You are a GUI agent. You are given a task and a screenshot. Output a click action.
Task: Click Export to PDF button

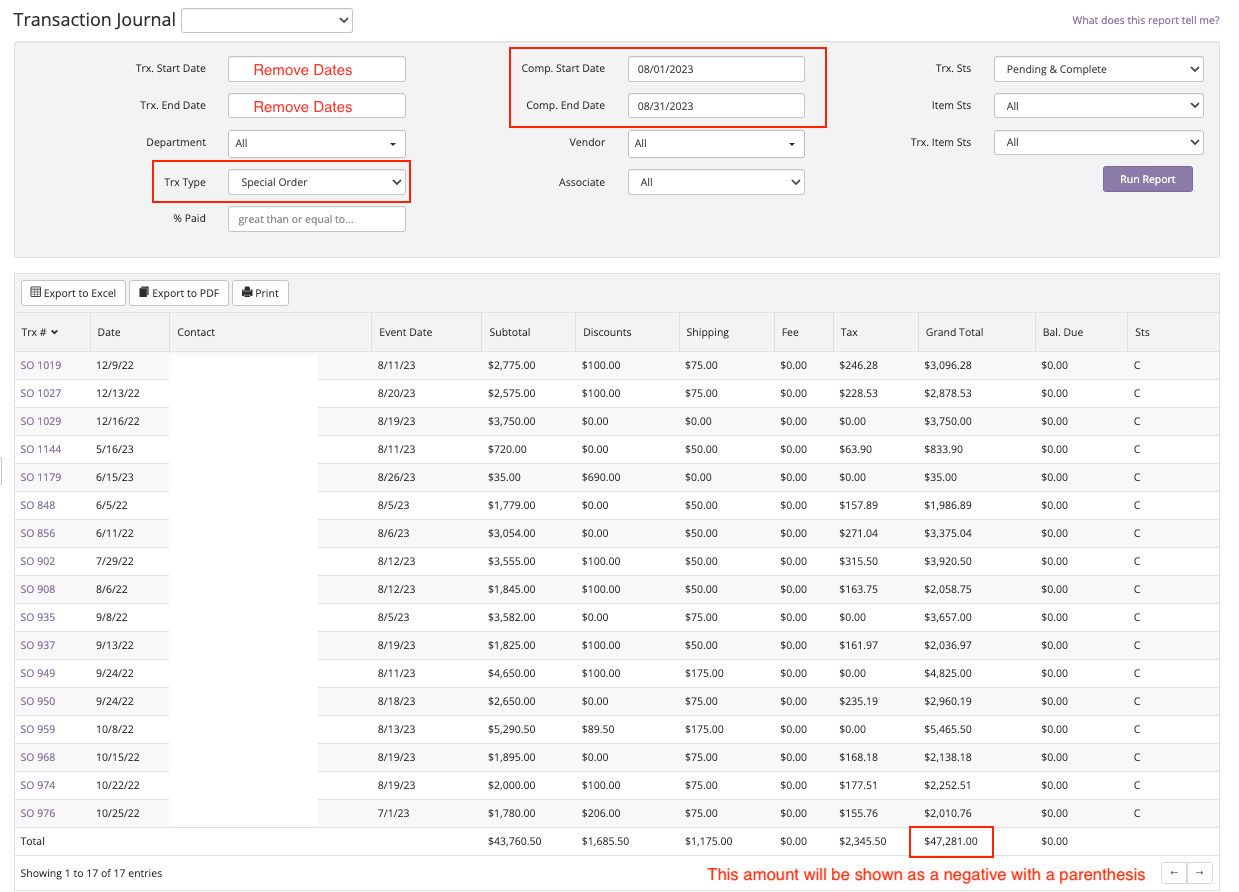[x=179, y=293]
